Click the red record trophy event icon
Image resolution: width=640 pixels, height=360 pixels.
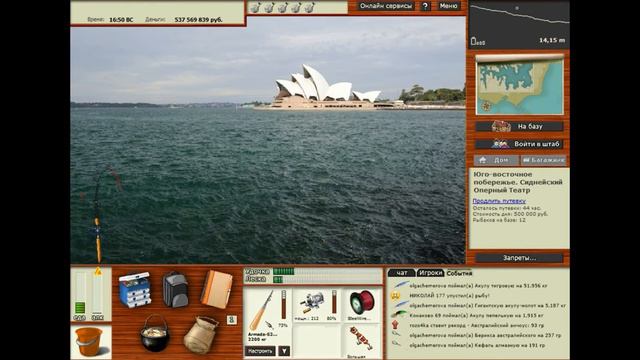(x=395, y=325)
